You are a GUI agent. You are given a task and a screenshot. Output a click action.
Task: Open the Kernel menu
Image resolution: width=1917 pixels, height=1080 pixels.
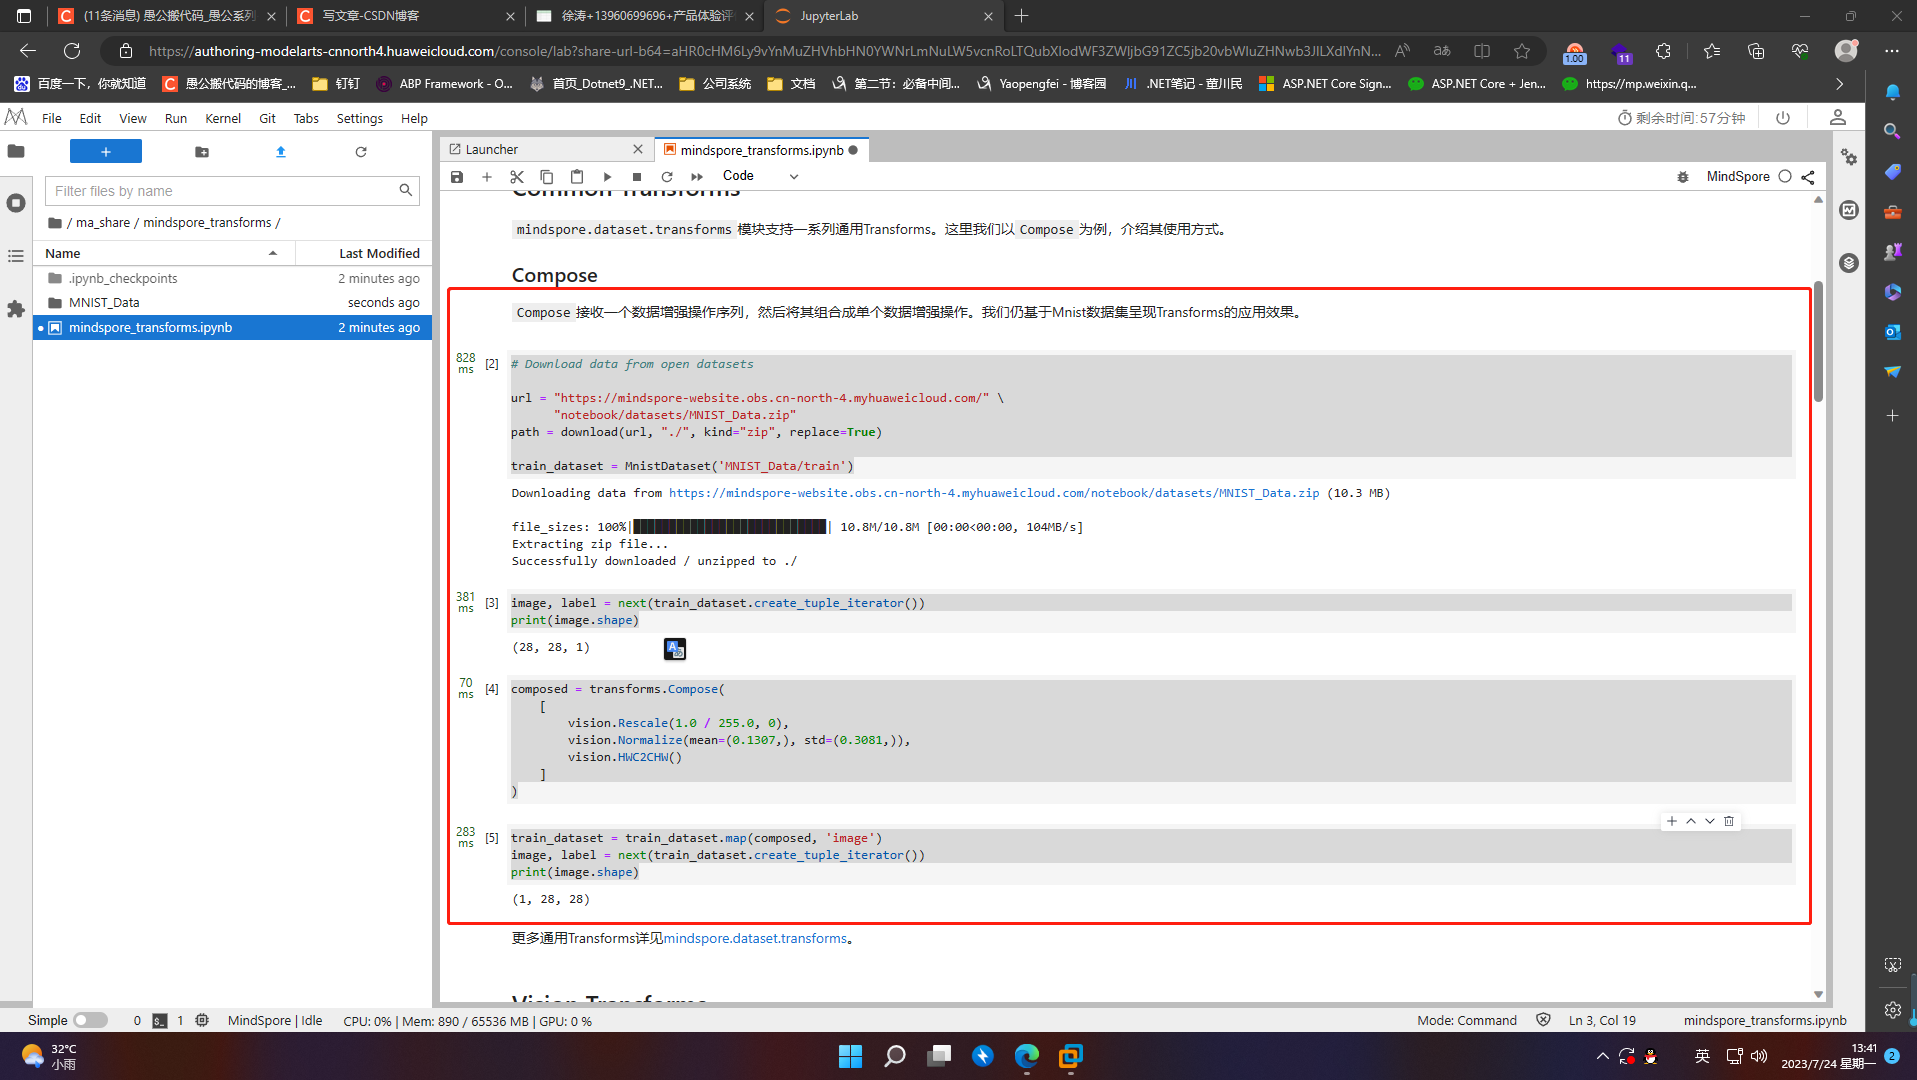[223, 118]
